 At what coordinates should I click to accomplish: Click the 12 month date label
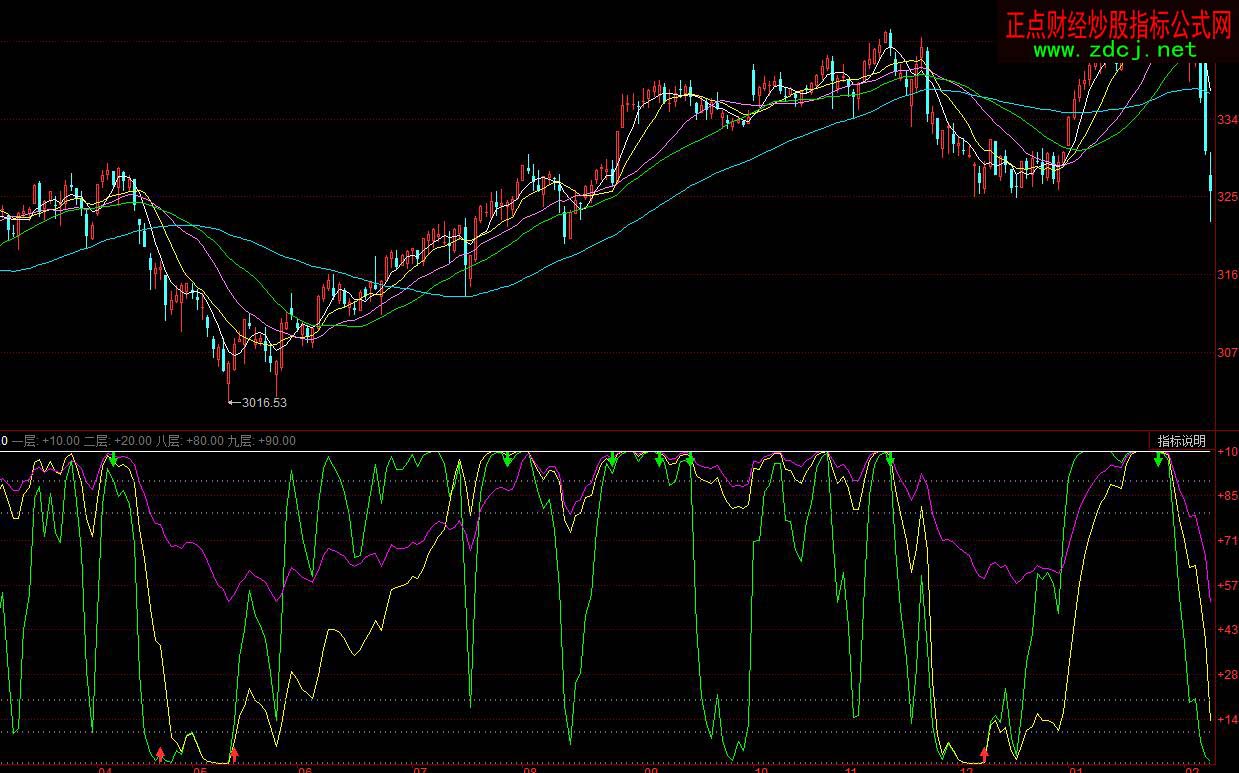[x=966, y=770]
